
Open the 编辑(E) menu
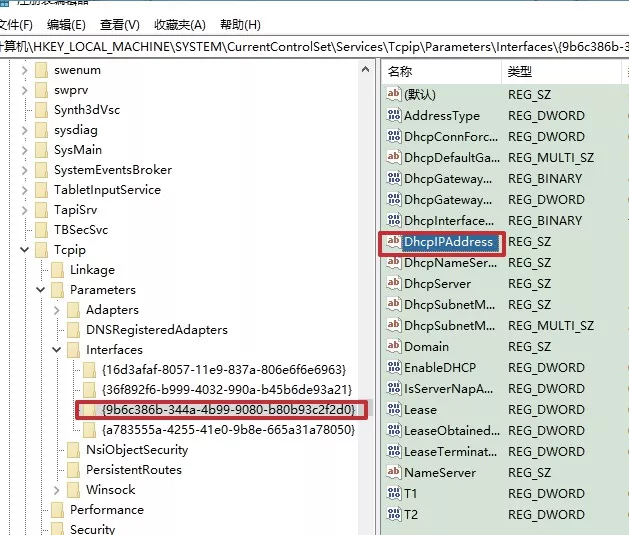point(66,24)
